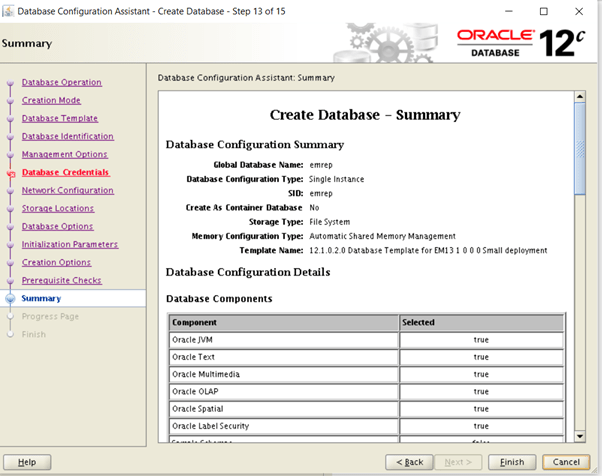This screenshot has height=476, width=602.
Task: Click the Database Operation step link
Action: 61,82
